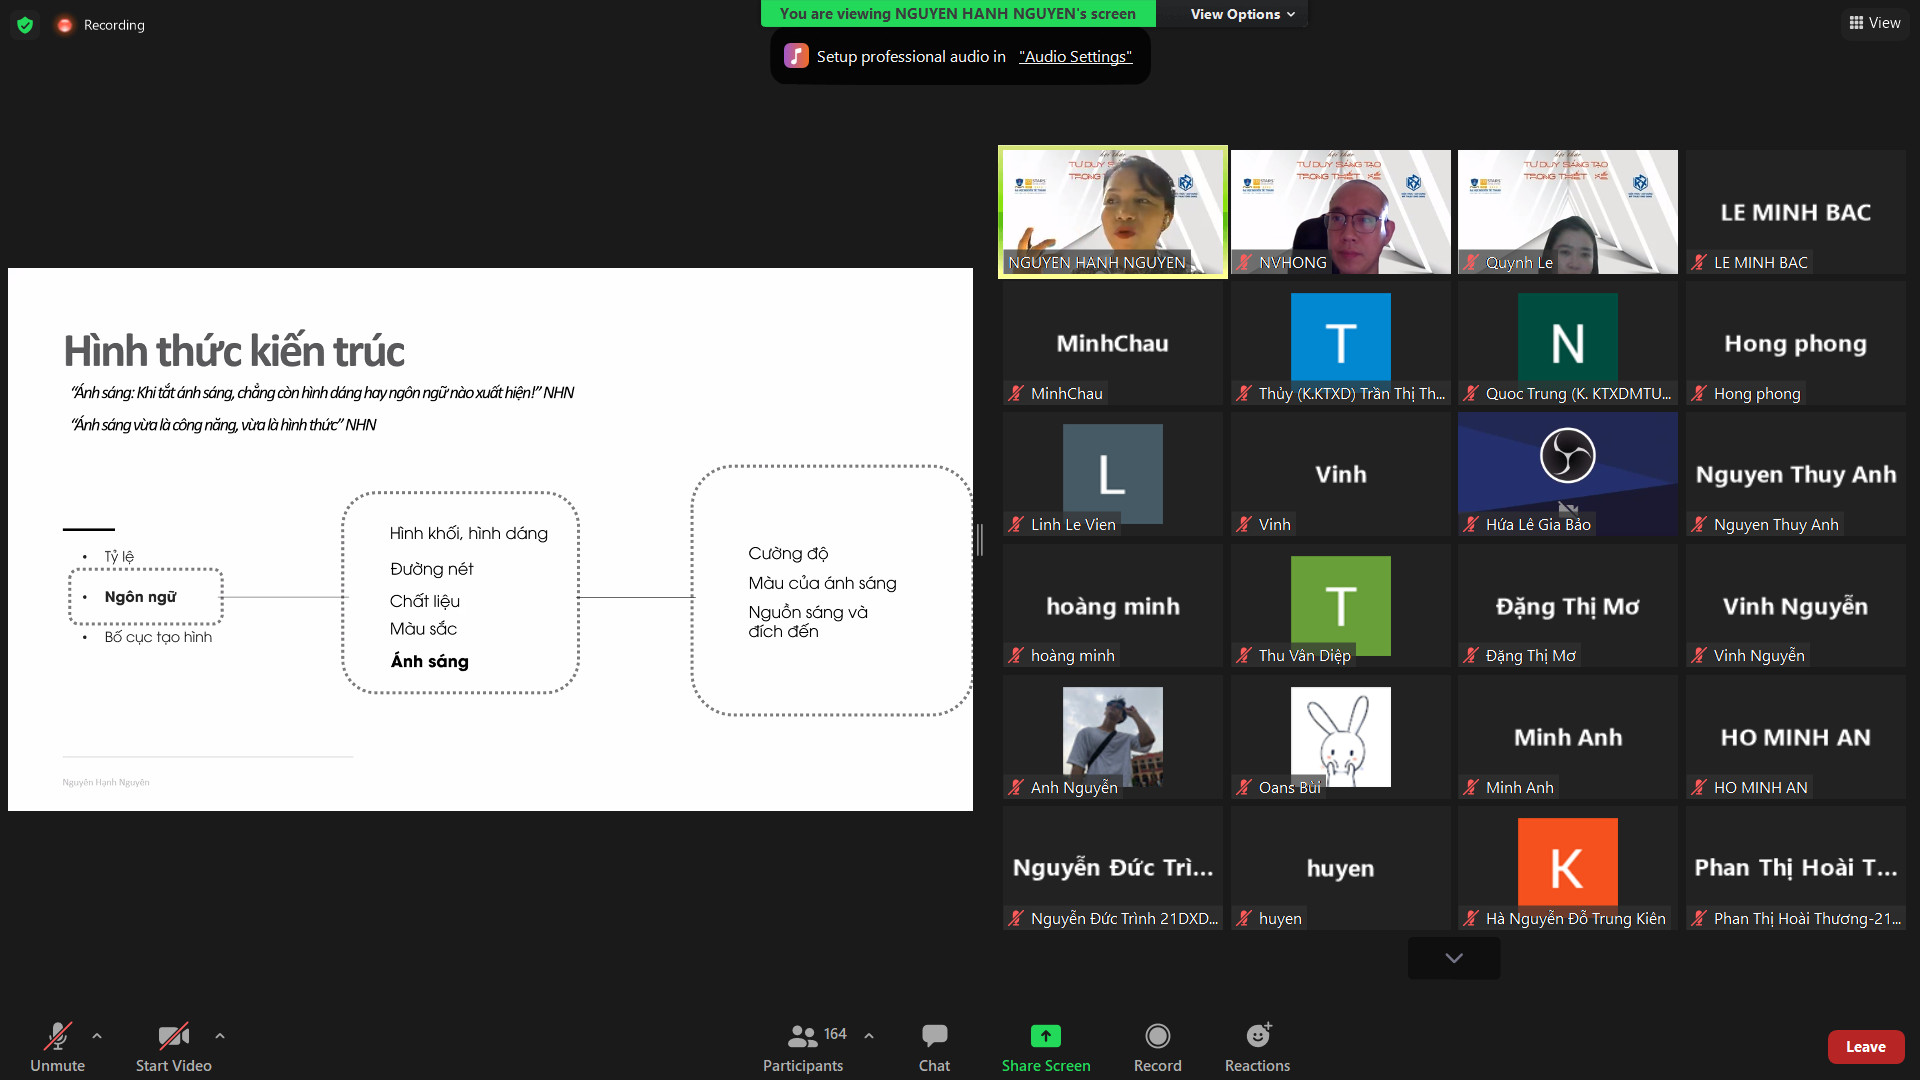Click the music note audio icon
Screen dimensions: 1920x1080
[796, 56]
